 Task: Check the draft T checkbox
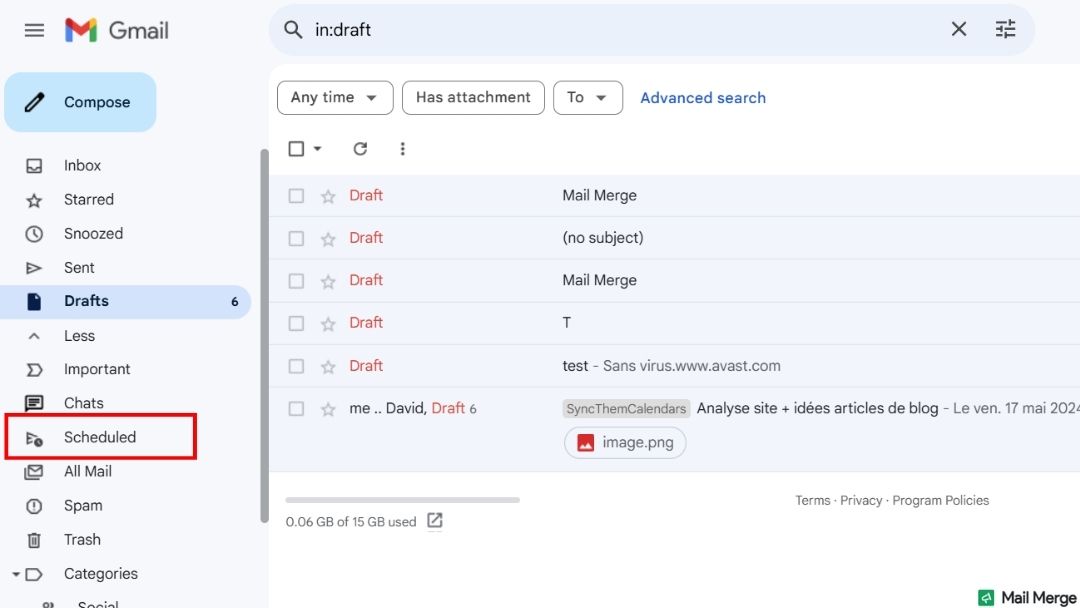(296, 324)
